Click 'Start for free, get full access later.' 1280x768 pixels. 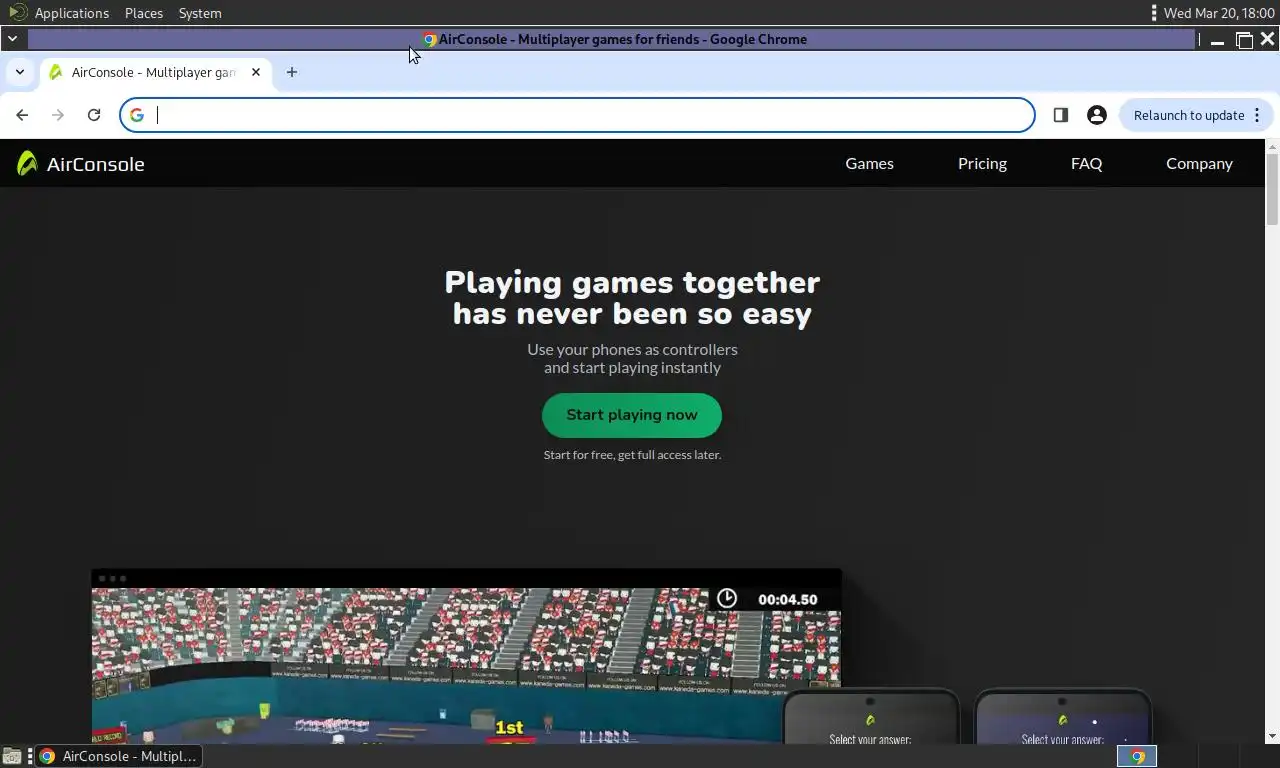click(x=632, y=455)
